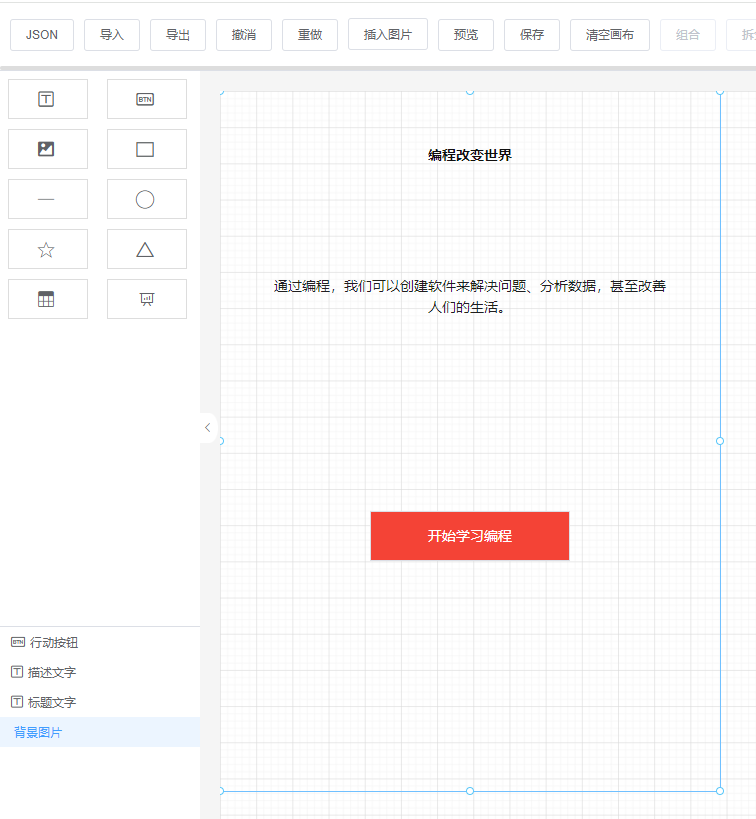
Task: Select the 行动按钮 layer
Action: pos(100,642)
